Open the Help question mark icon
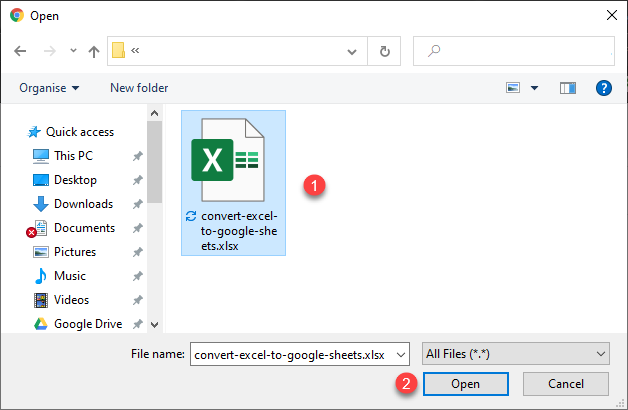 [x=603, y=88]
